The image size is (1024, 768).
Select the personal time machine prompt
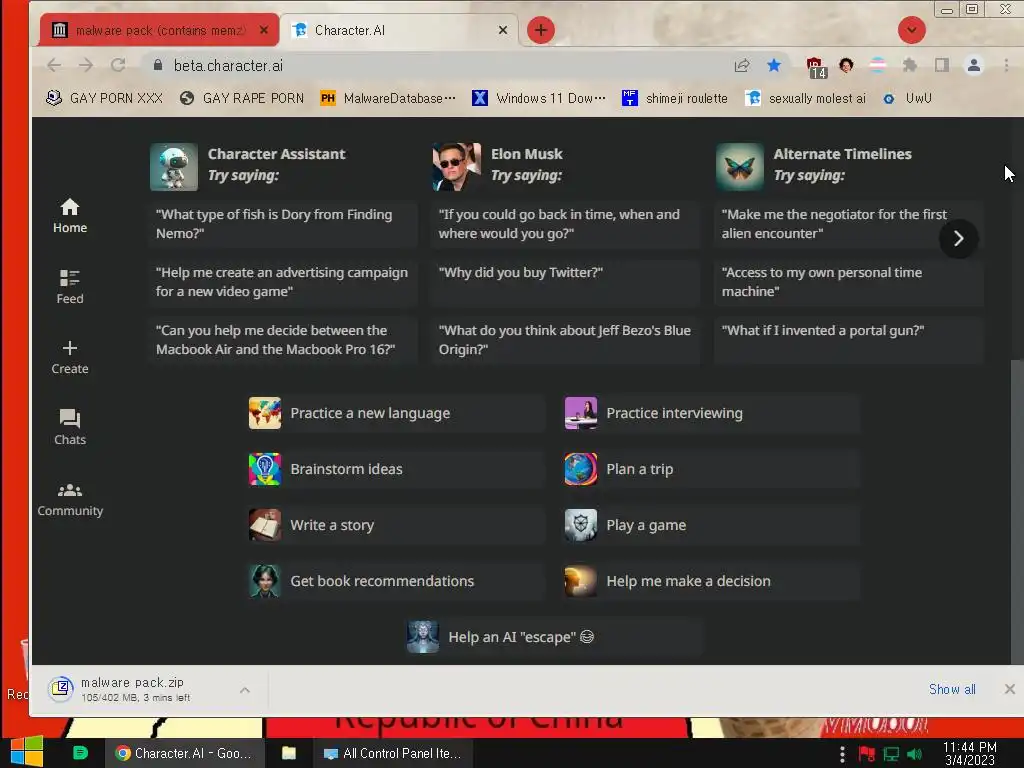[848, 282]
